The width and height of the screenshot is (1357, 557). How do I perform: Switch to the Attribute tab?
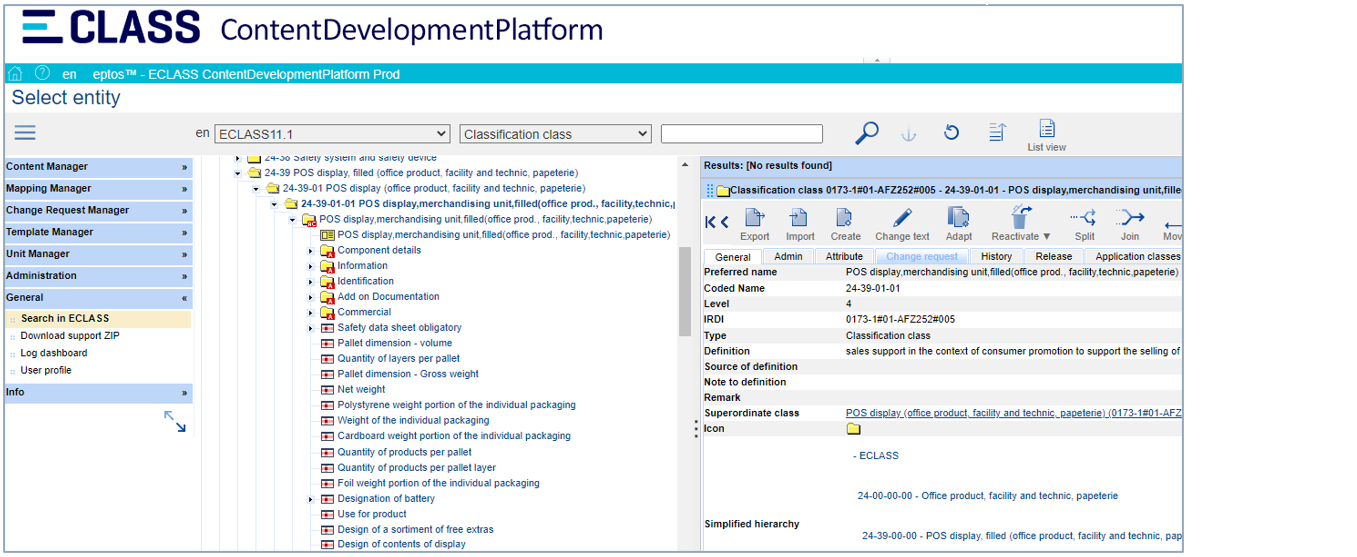click(x=843, y=257)
